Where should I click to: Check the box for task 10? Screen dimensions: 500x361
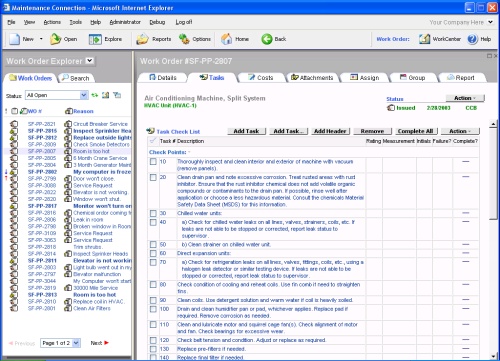153,162
